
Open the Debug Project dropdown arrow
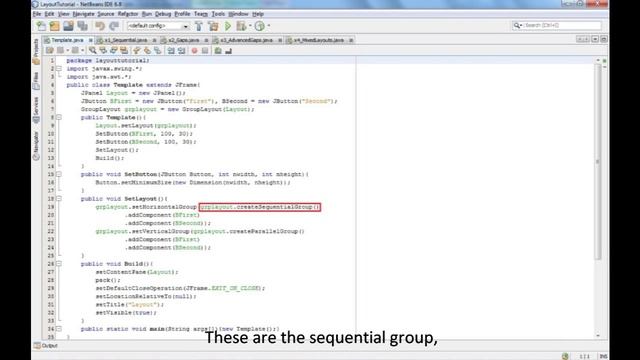[x=250, y=26]
